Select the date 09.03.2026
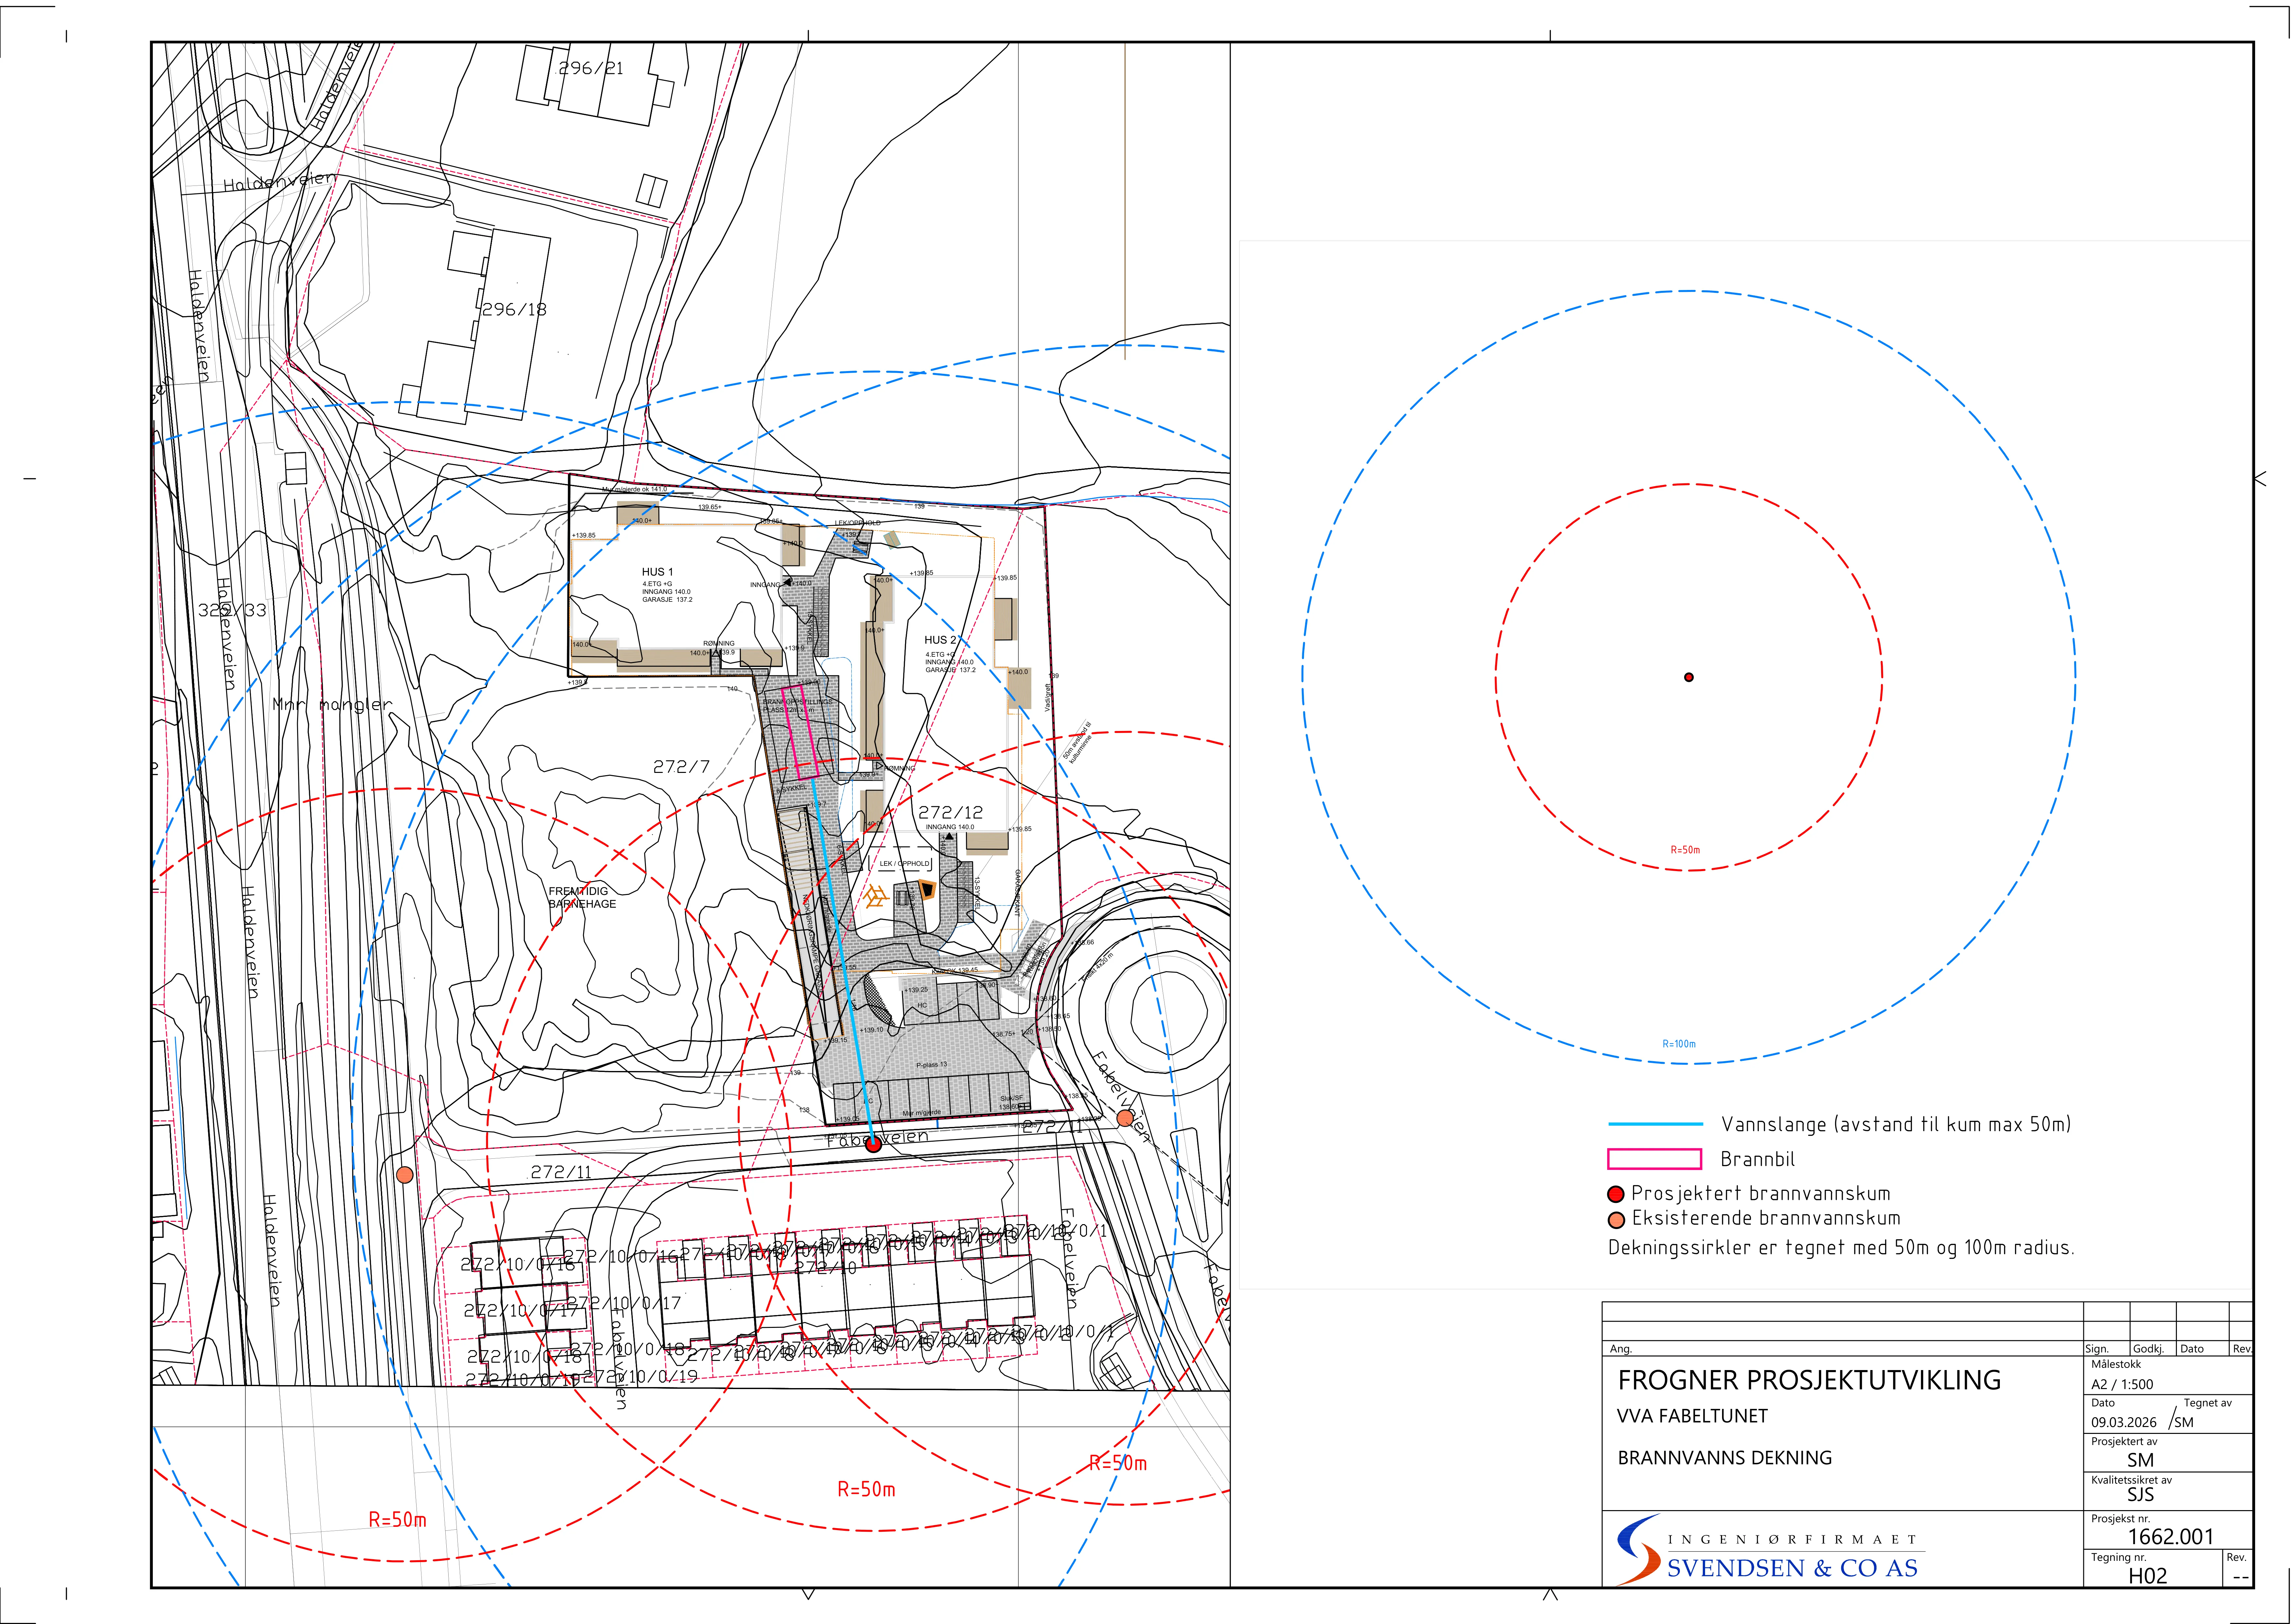The image size is (2296, 1624). pos(2124,1422)
